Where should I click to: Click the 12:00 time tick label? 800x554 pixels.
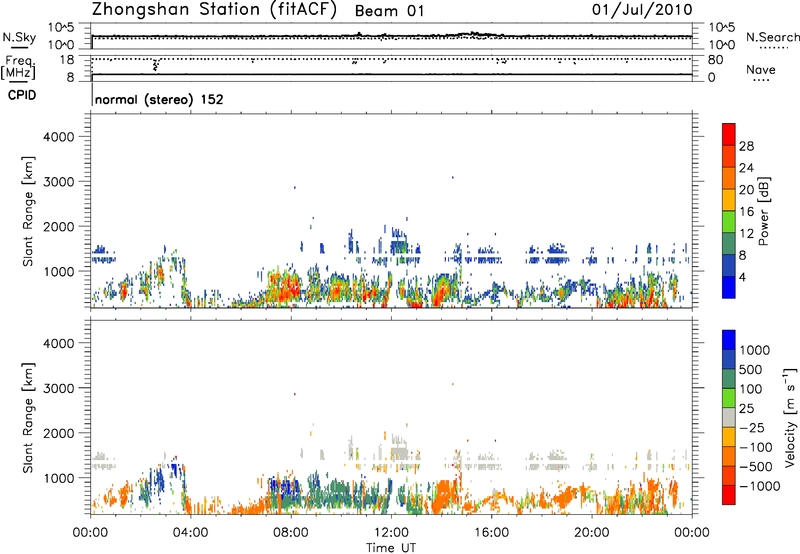point(391,533)
